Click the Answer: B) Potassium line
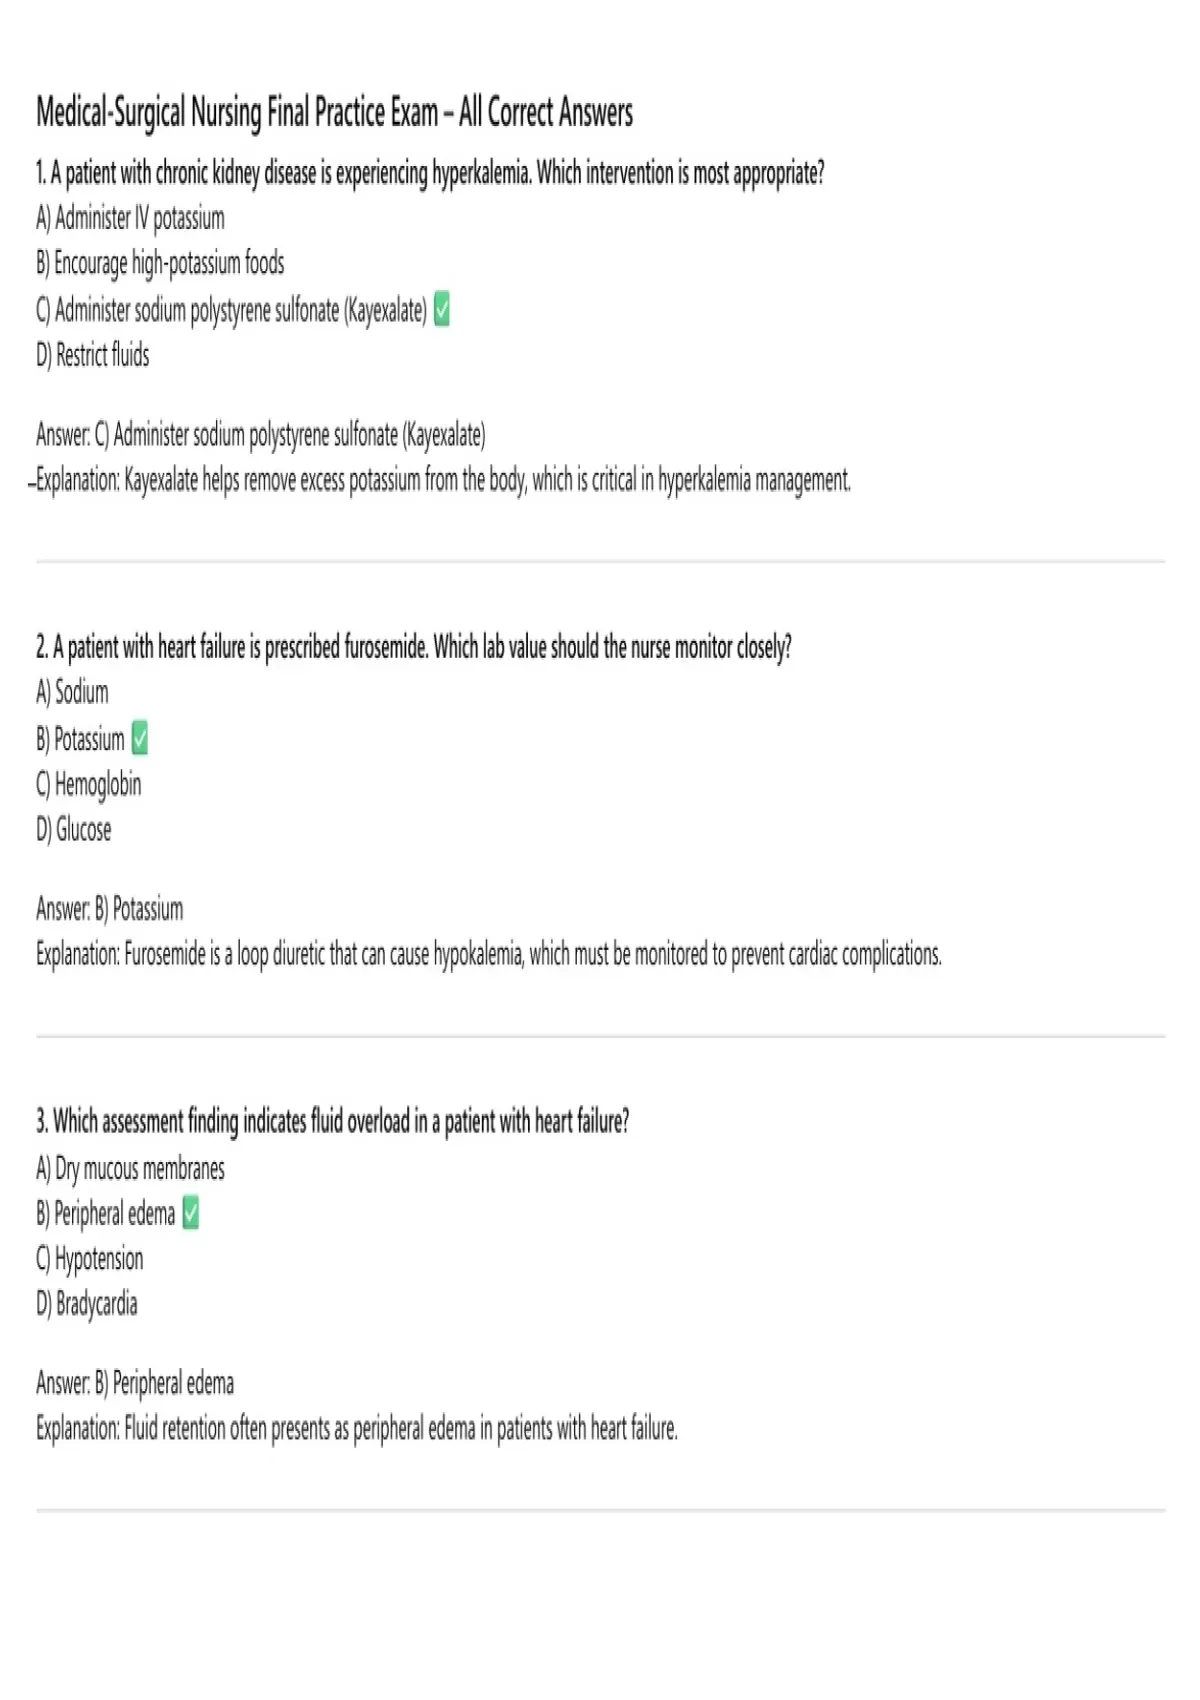Image resolution: width=1200 pixels, height=1700 pixels. click(x=110, y=909)
